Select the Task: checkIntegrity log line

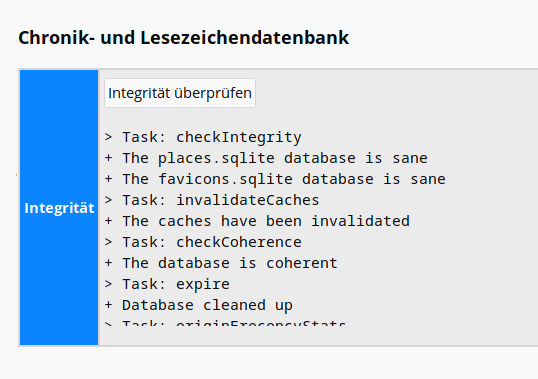coord(203,137)
